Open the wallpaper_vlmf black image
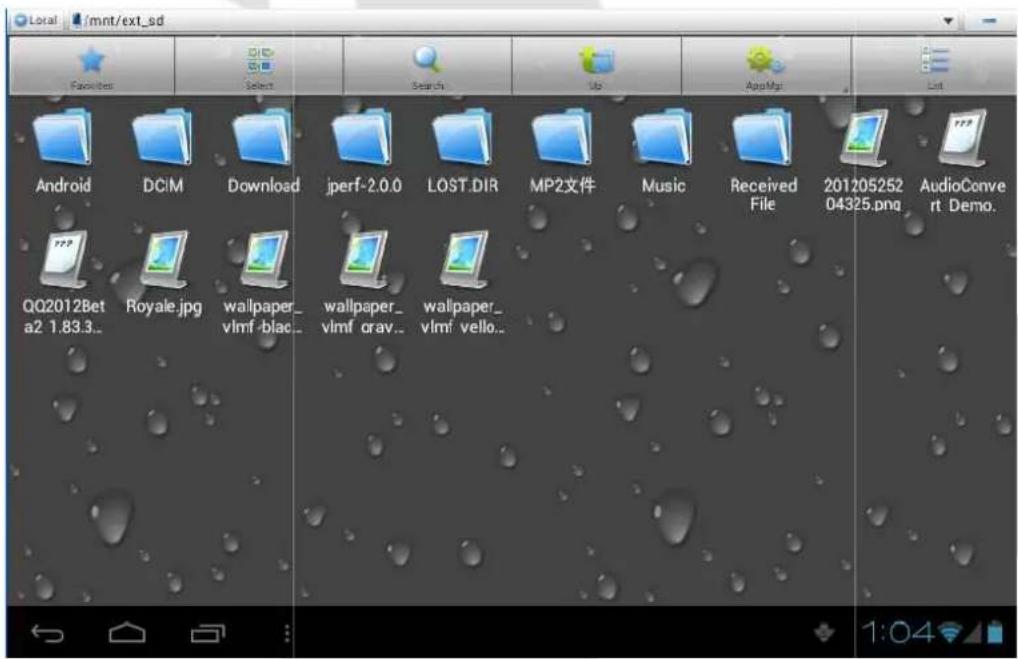1018x659 pixels. (262, 282)
